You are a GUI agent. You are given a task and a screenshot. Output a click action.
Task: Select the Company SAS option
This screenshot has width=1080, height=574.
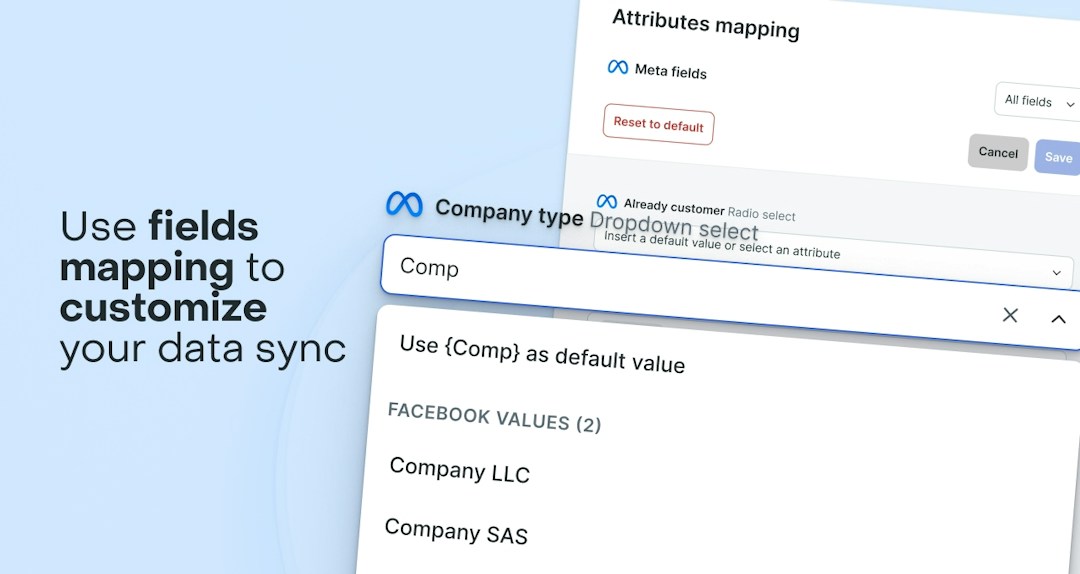click(457, 531)
